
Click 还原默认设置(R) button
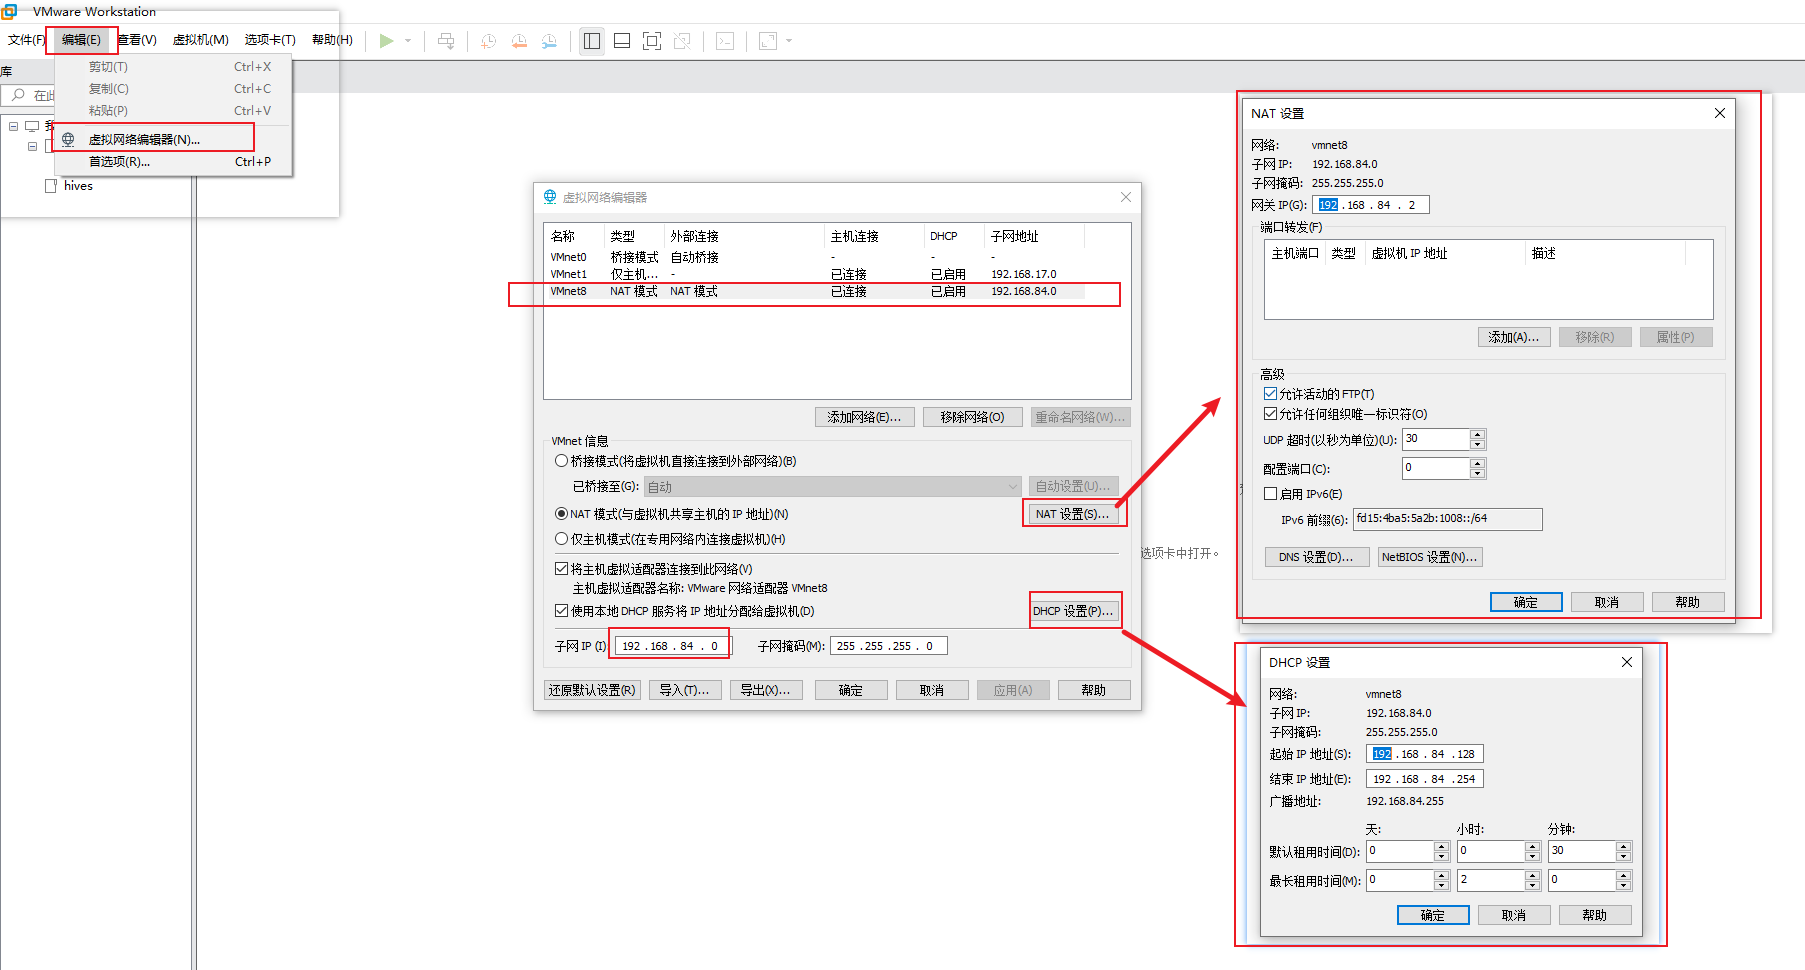click(592, 690)
